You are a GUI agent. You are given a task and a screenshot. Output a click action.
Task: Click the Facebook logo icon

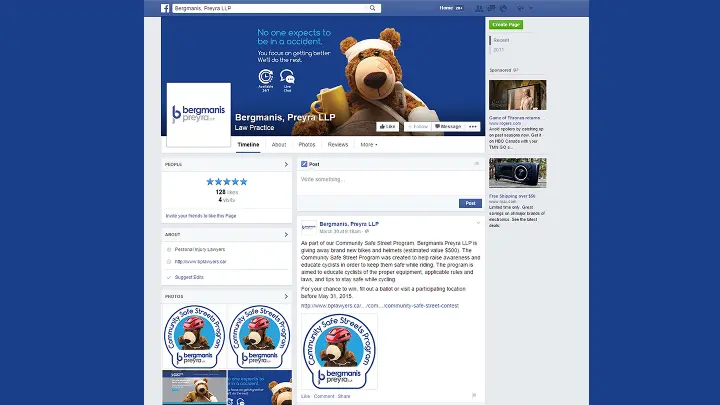[165, 8]
